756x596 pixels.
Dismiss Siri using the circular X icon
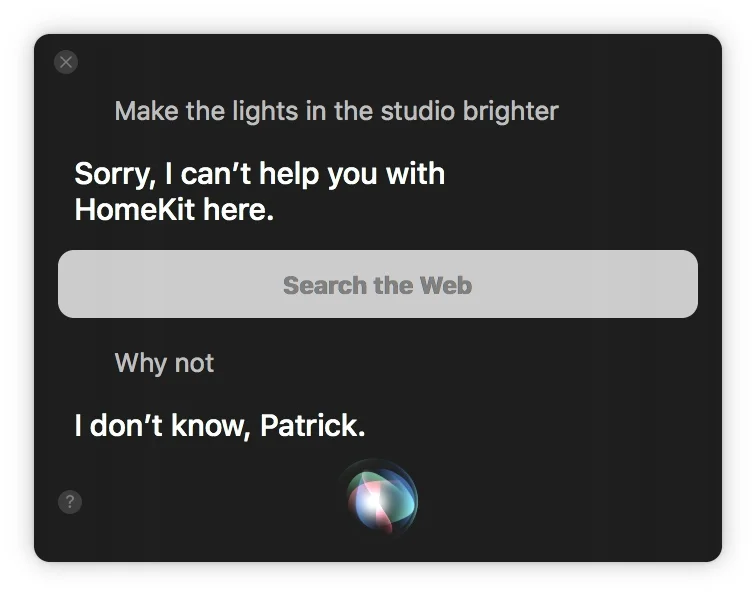[x=66, y=62]
